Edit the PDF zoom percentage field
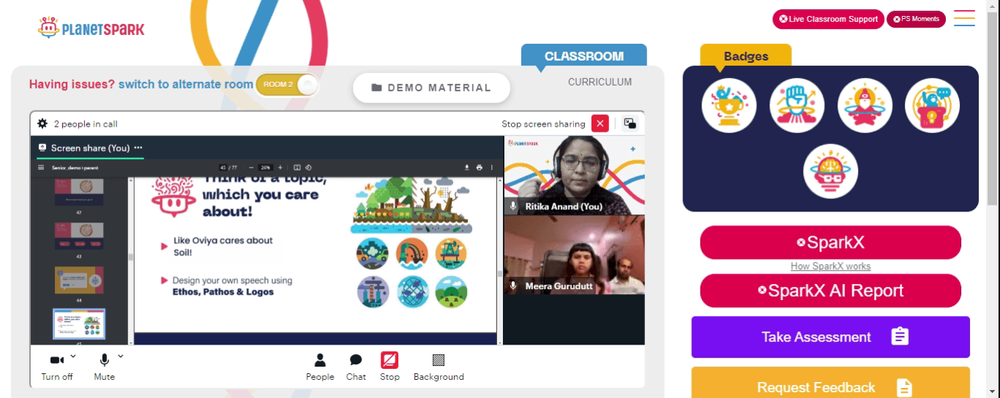The width and height of the screenshot is (1000, 398). pos(265,167)
